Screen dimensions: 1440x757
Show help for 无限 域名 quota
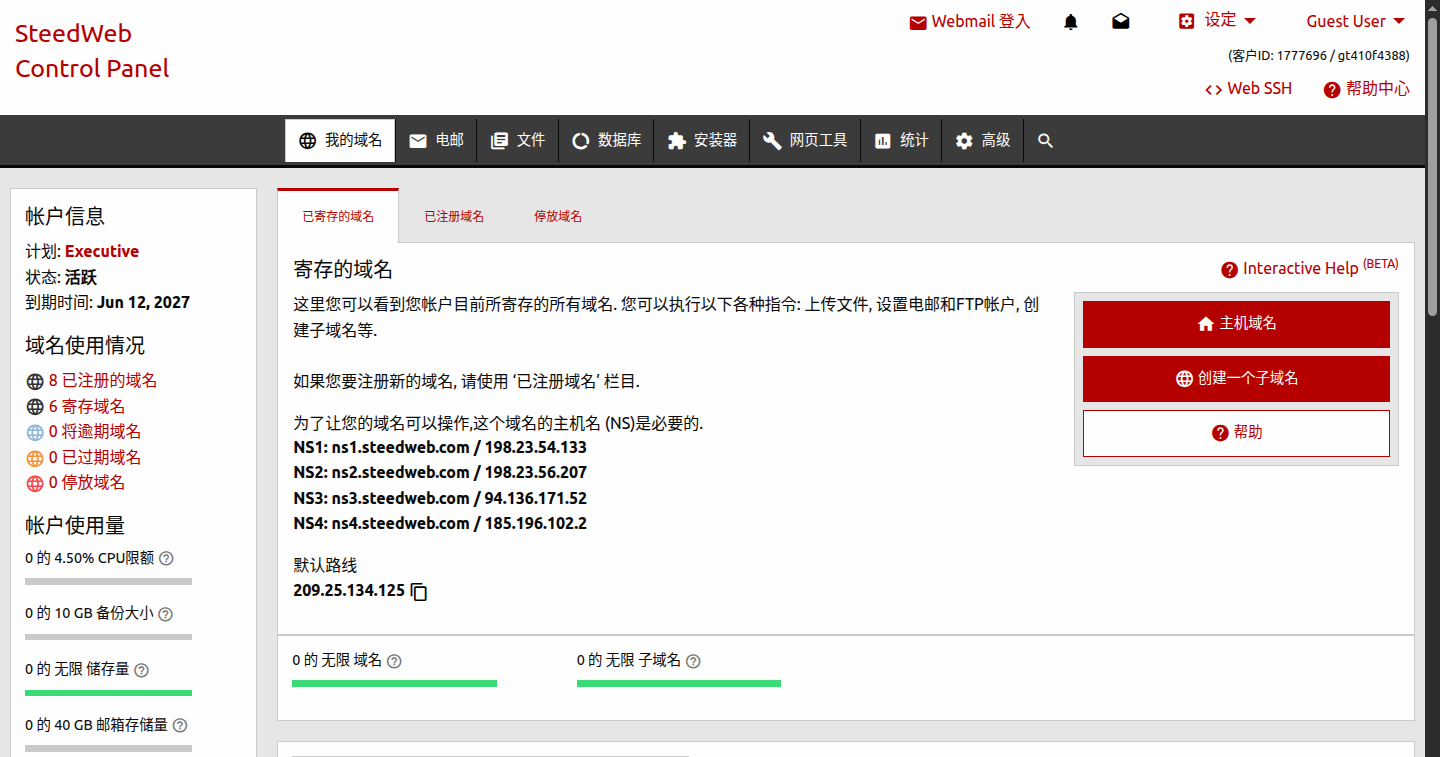click(394, 661)
